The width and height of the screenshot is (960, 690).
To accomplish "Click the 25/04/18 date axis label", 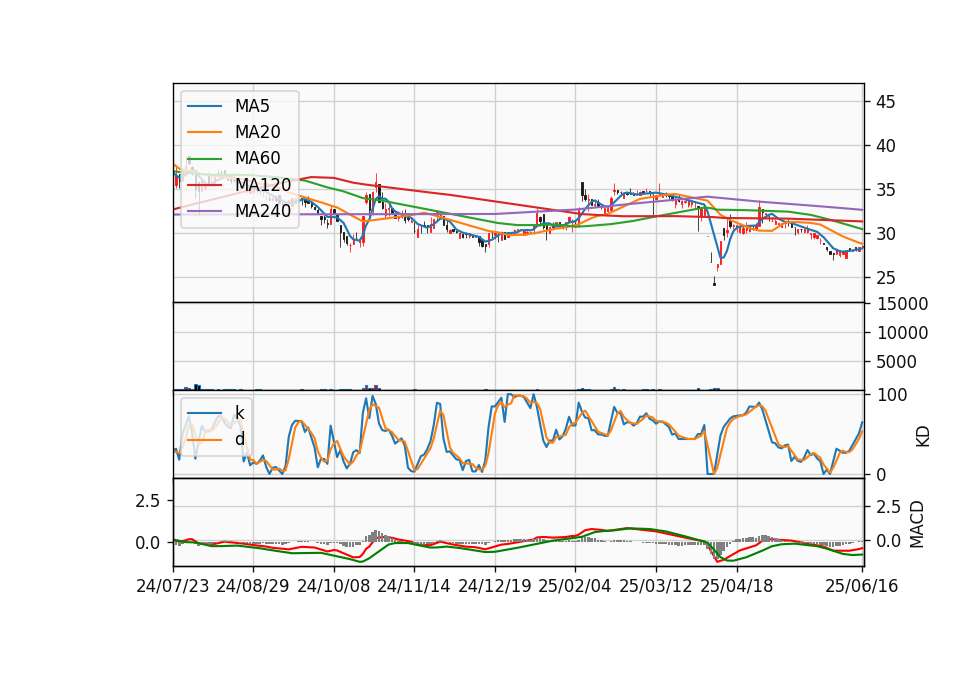I will coord(737,586).
